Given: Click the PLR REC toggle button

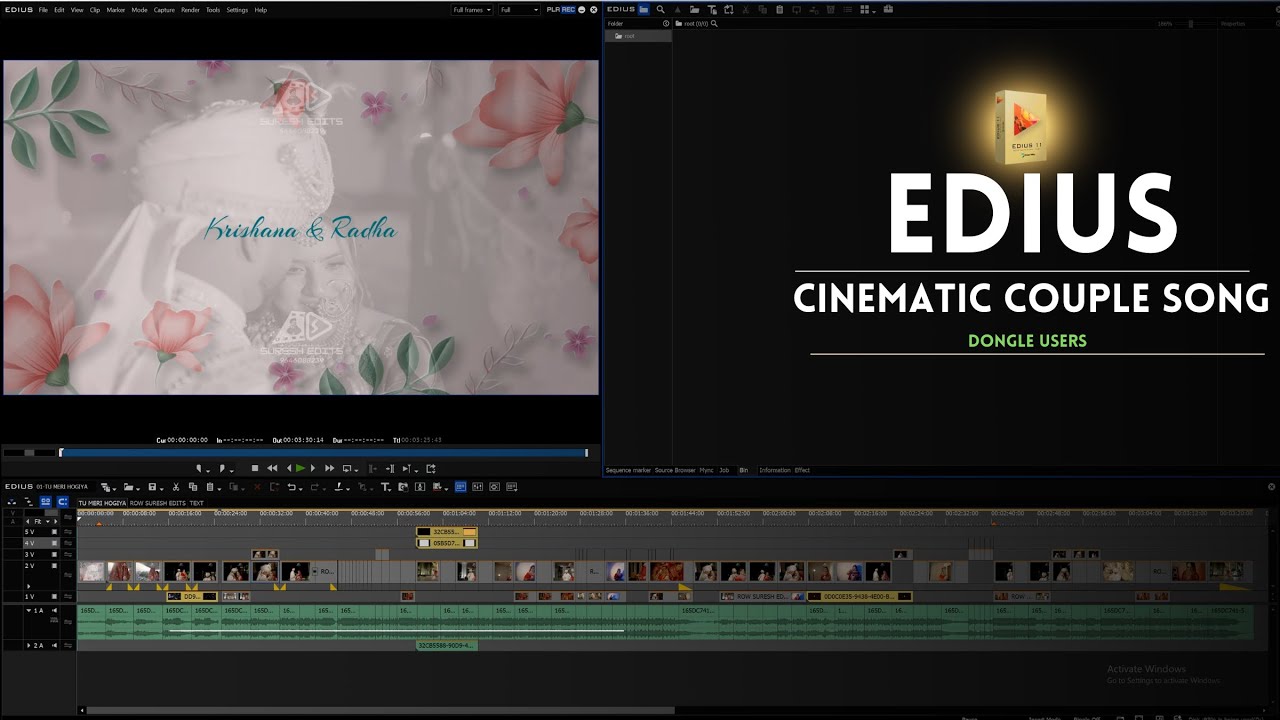Looking at the screenshot, I should pos(560,9).
